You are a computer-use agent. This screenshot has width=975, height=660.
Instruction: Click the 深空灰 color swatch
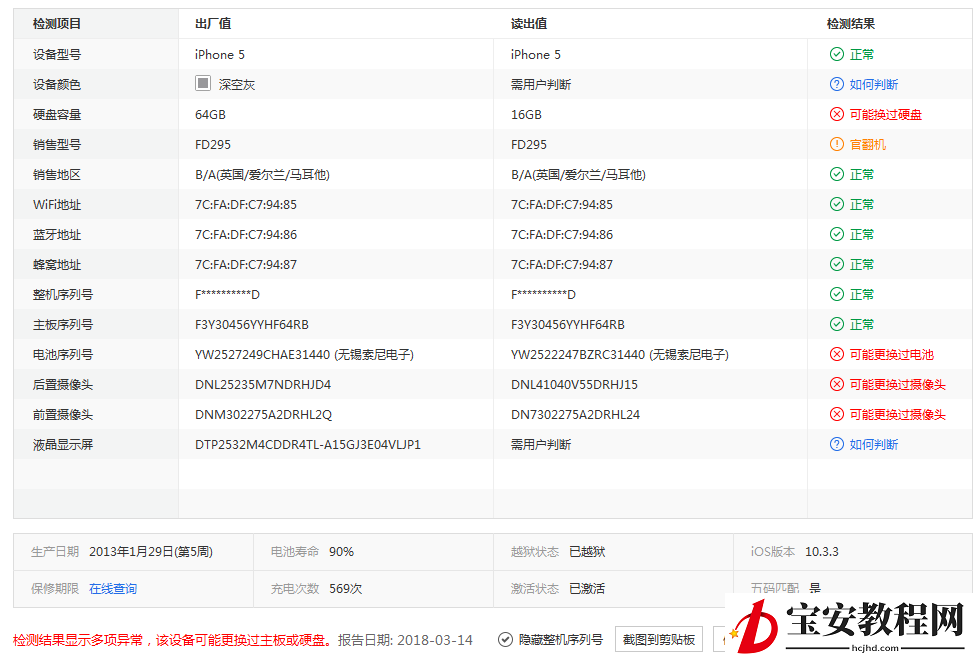tap(203, 83)
